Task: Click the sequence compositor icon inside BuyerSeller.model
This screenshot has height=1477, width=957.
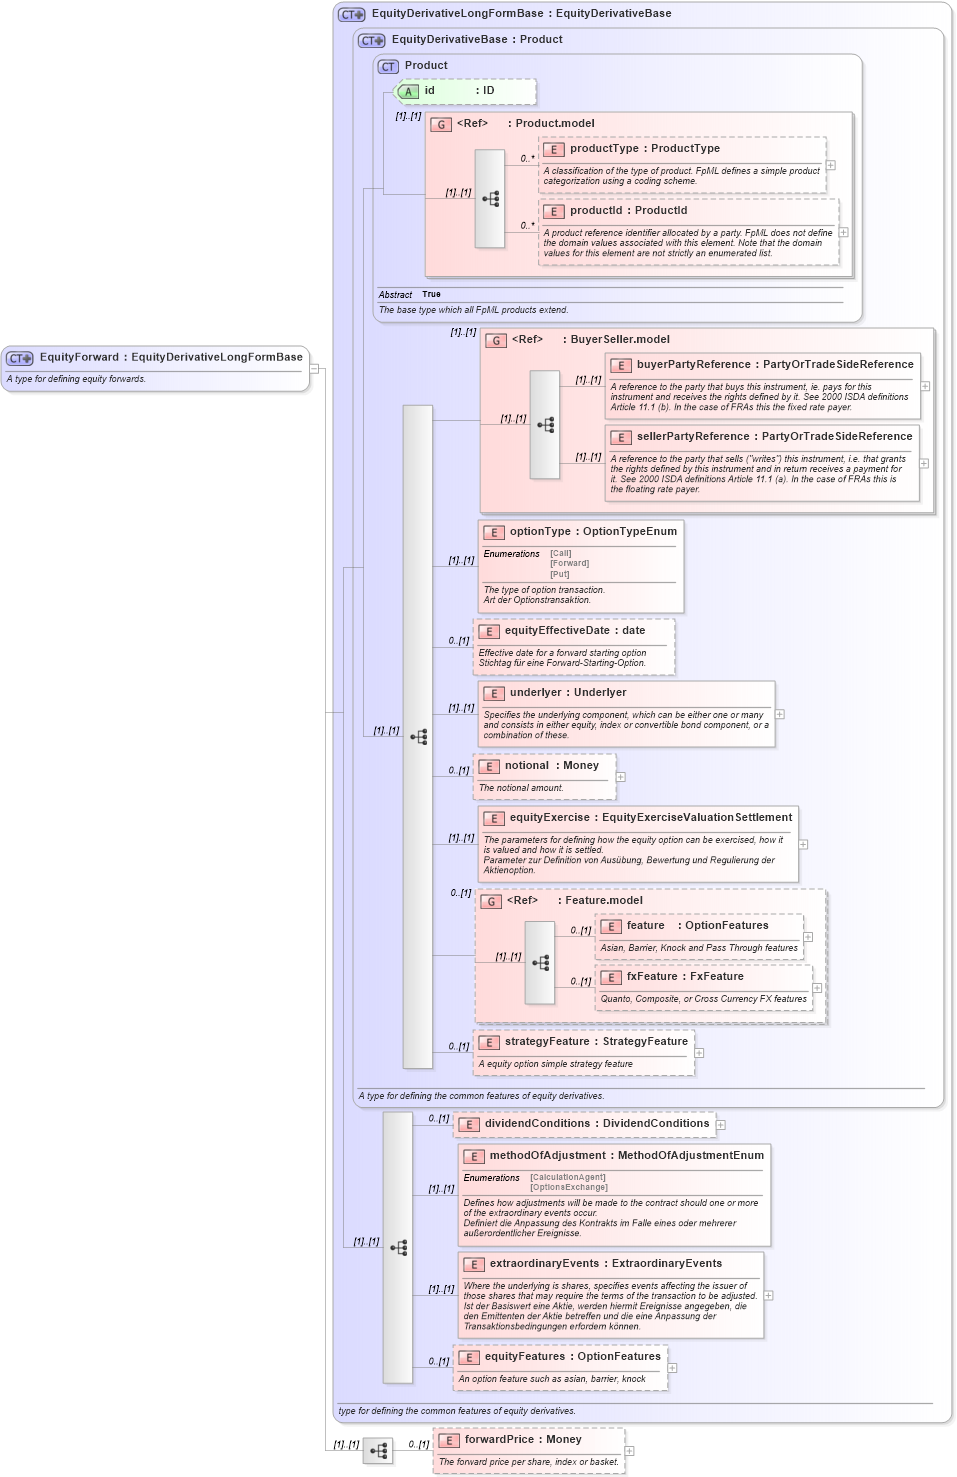Action: (545, 424)
